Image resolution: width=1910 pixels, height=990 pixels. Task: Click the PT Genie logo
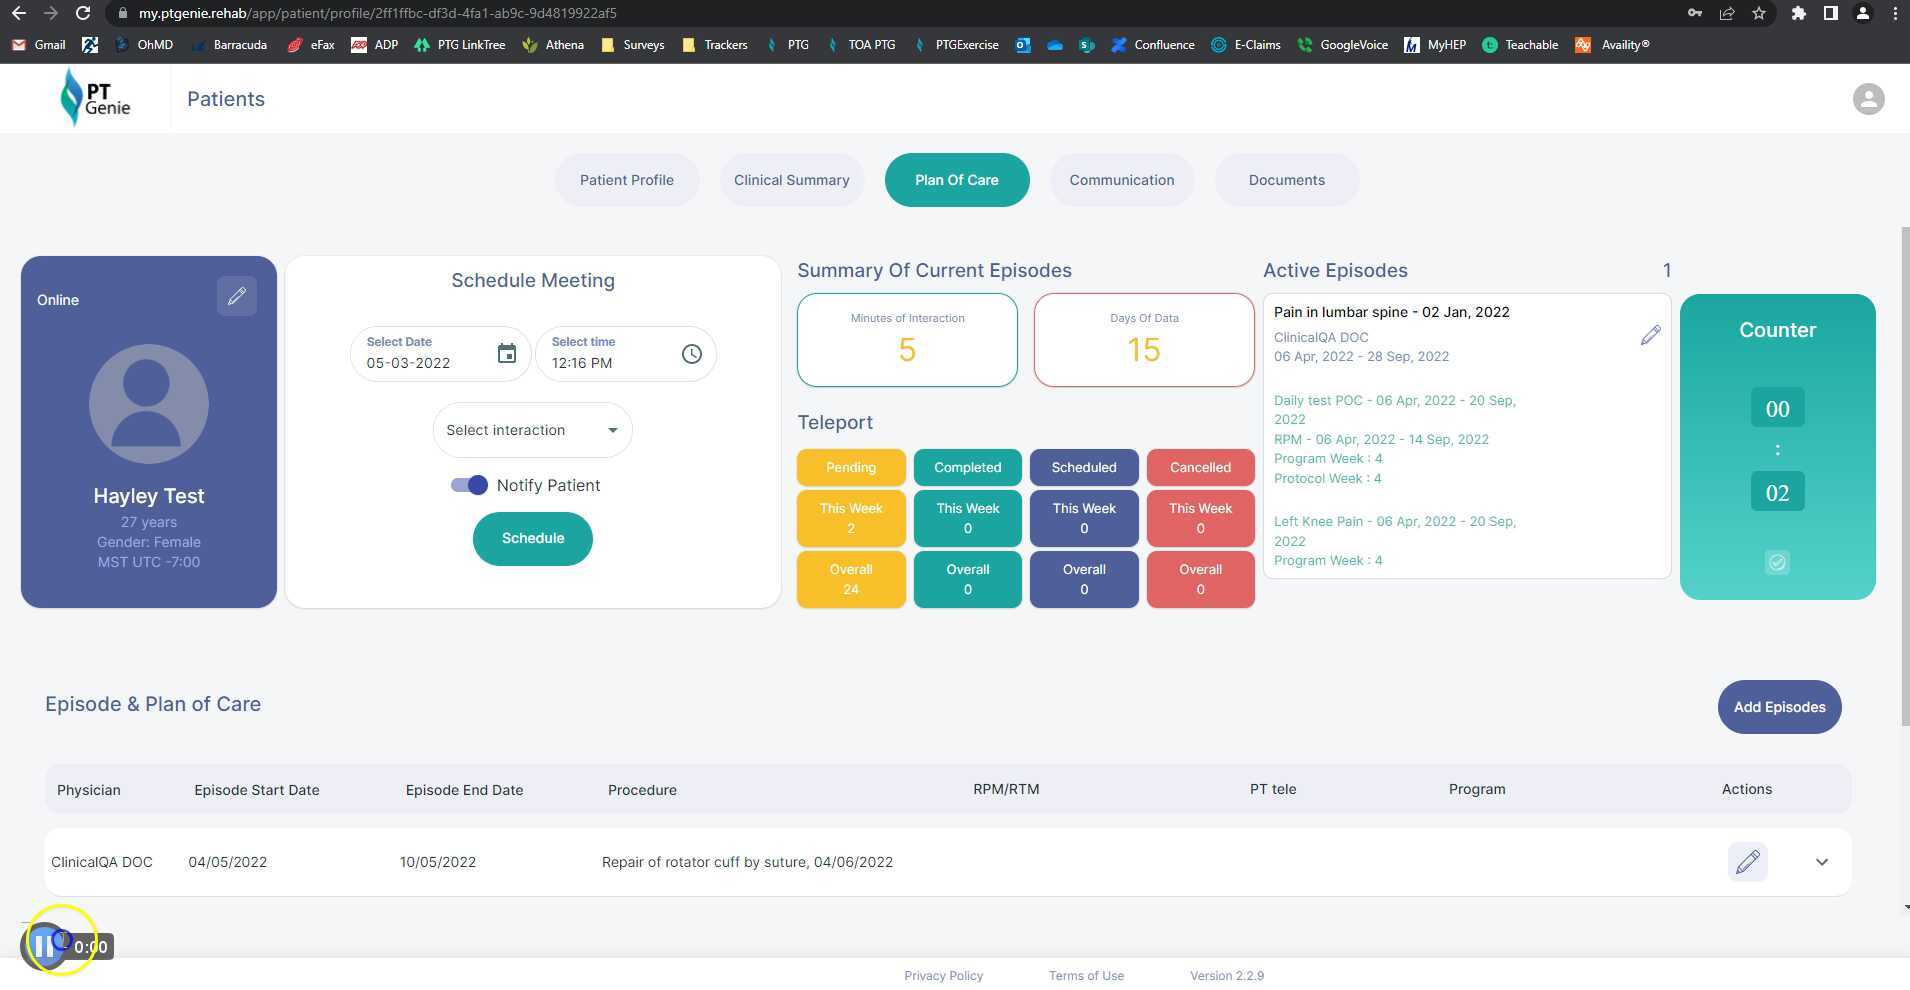pos(97,97)
